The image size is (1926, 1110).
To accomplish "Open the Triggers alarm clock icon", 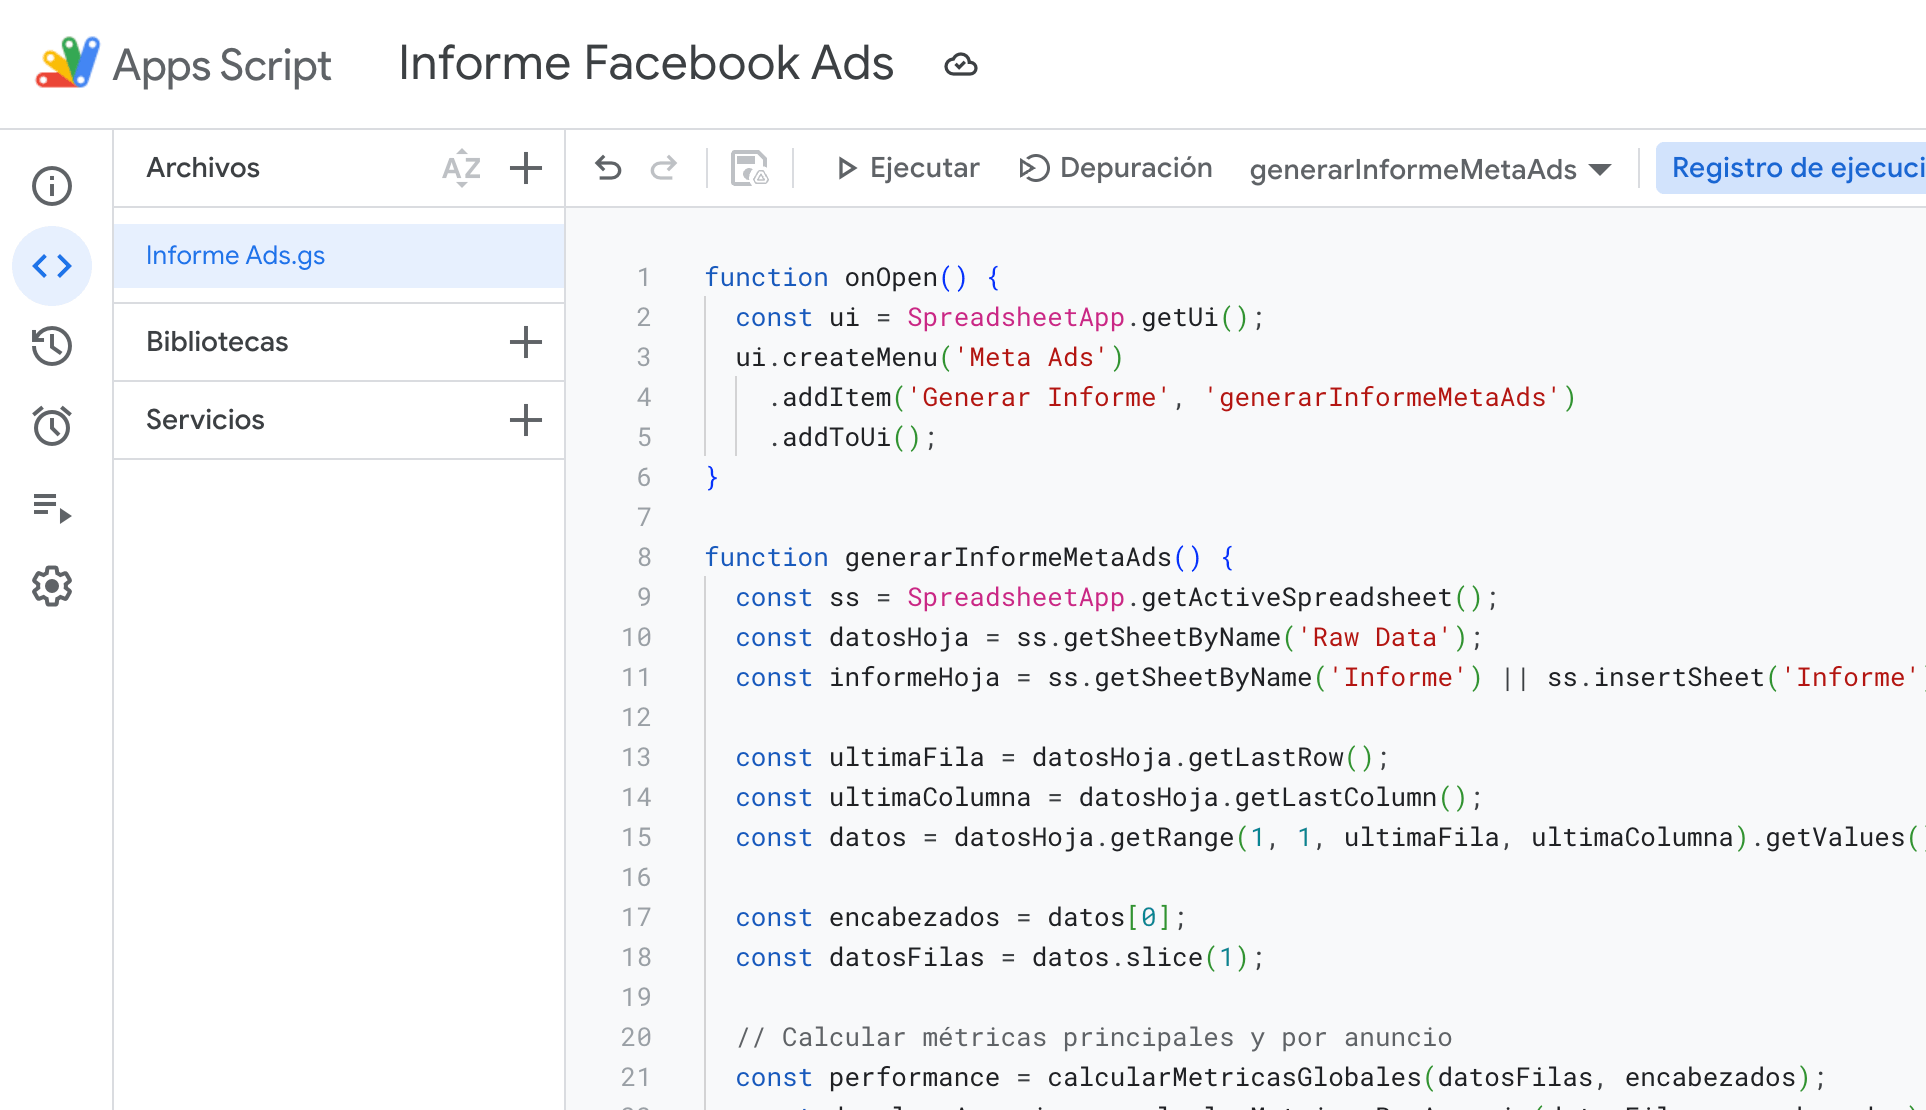I will click(x=52, y=426).
